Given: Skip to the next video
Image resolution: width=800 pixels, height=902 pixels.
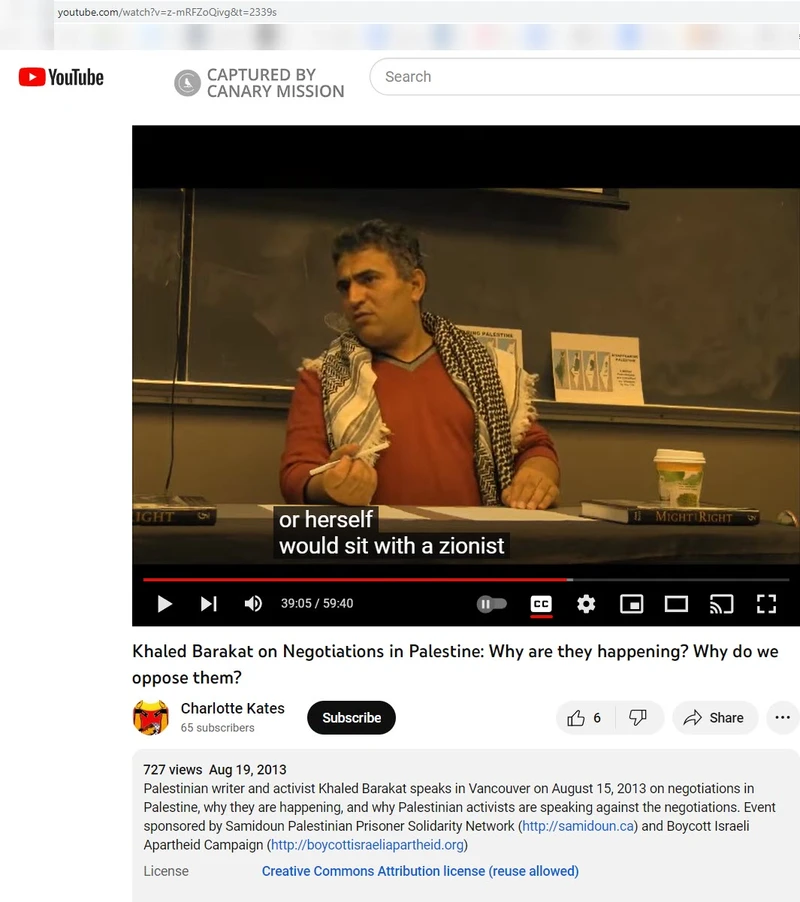Looking at the screenshot, I should pyautogui.click(x=209, y=603).
